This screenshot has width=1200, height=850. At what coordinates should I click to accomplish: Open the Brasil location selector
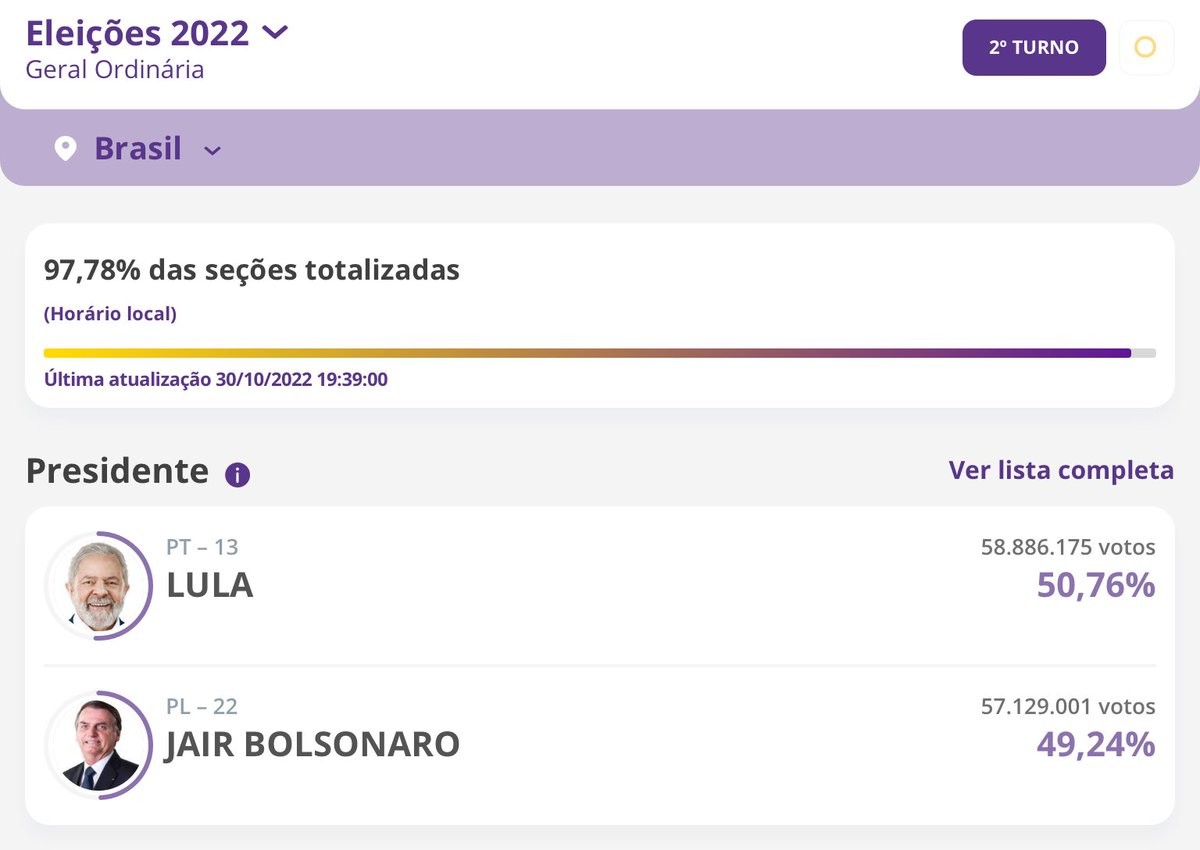(138, 149)
